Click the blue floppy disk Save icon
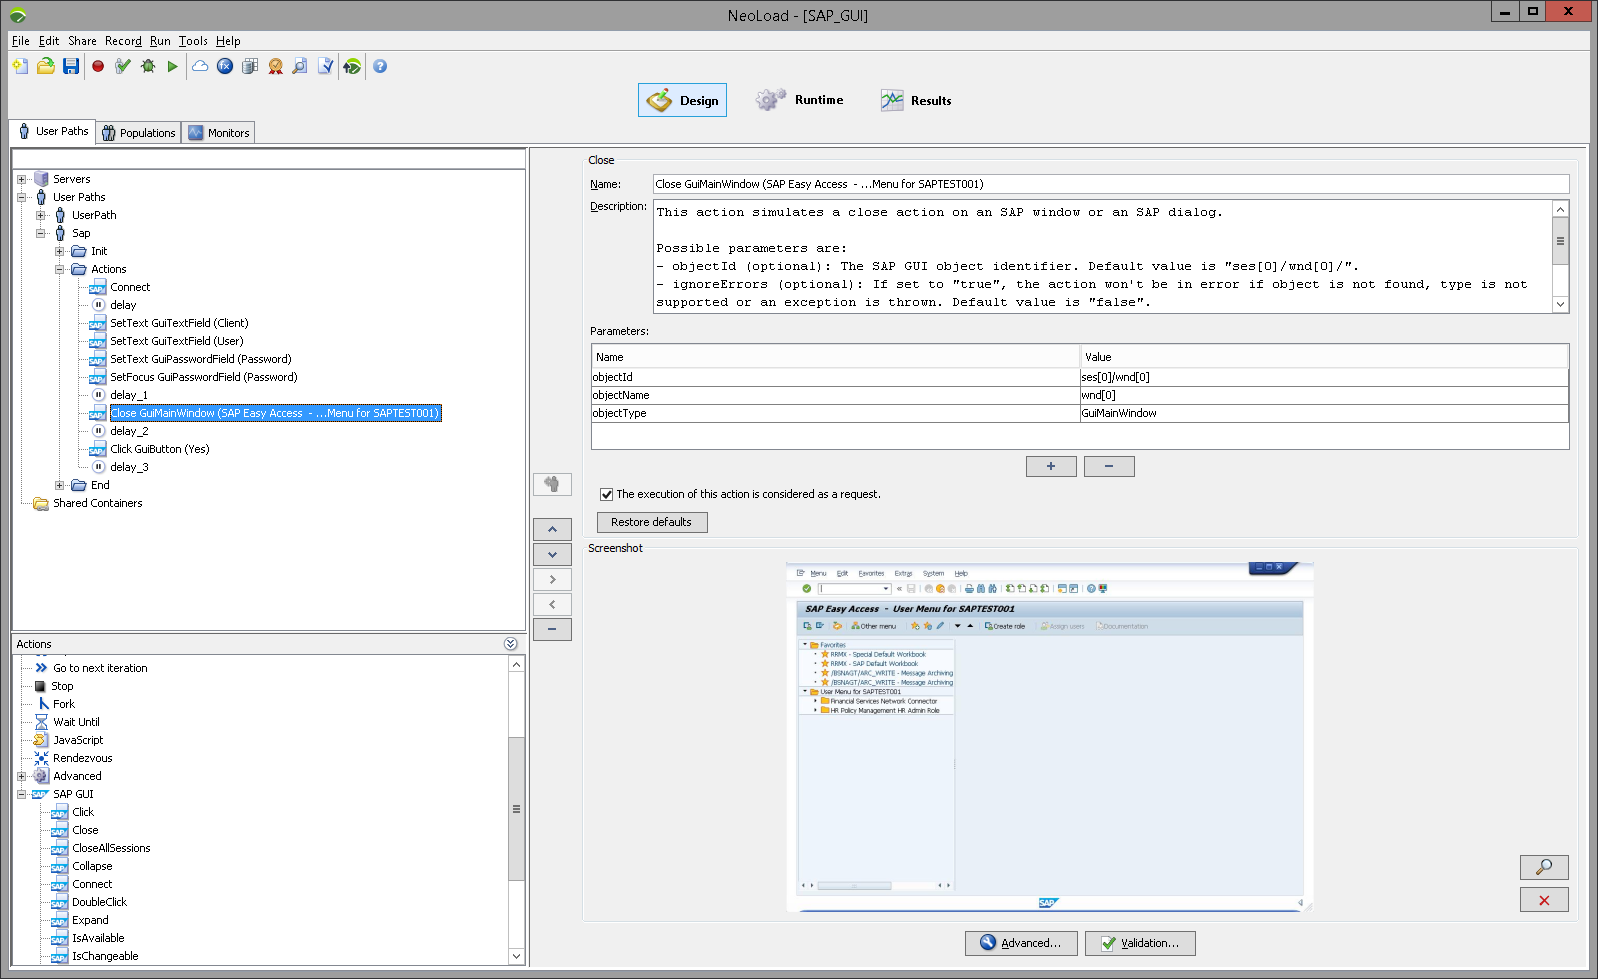Image resolution: width=1598 pixels, height=979 pixels. tap(71, 66)
